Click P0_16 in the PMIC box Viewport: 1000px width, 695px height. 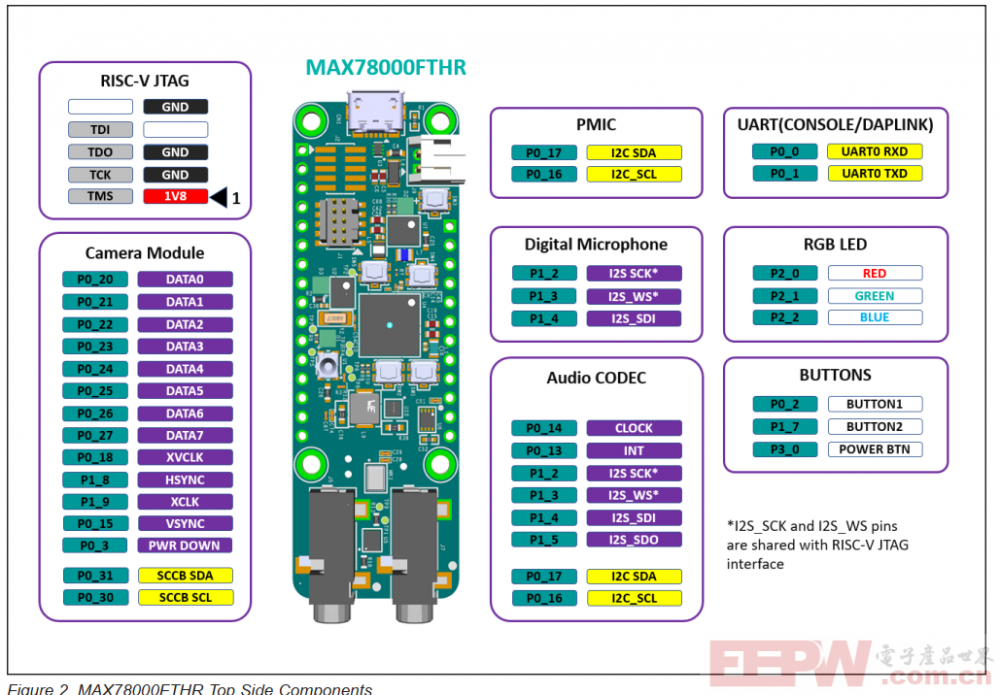pos(544,175)
